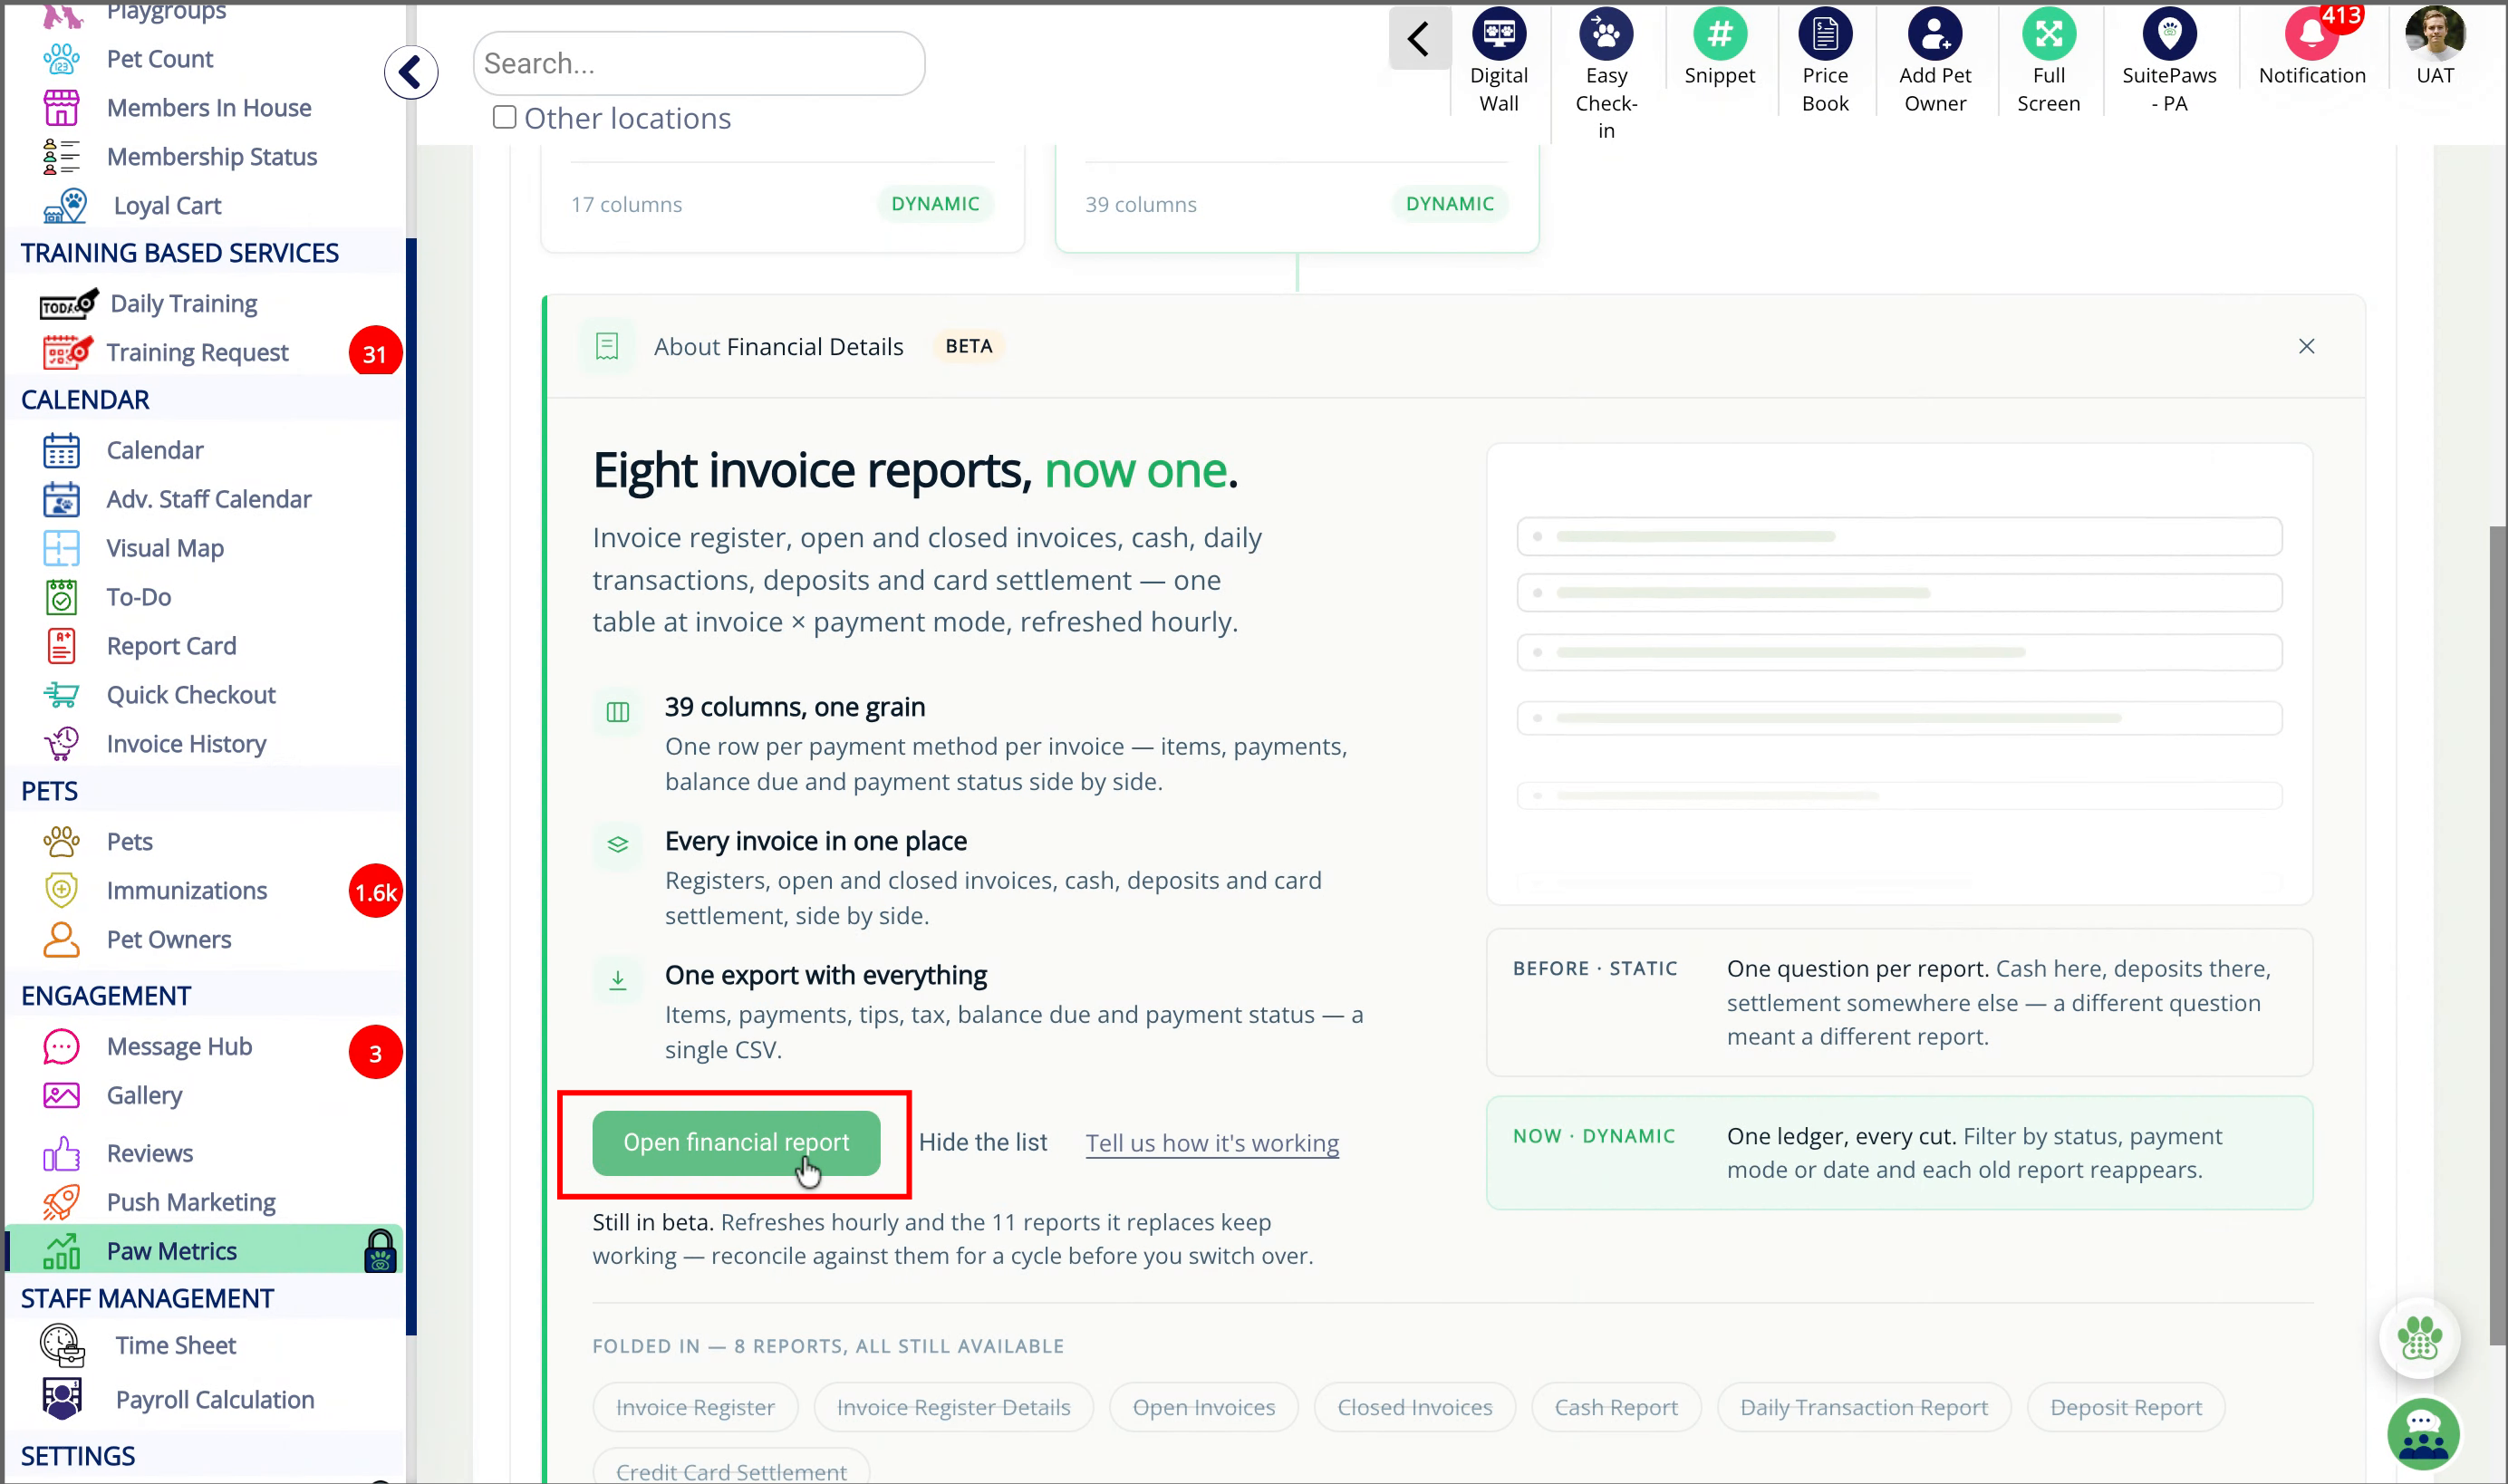Toggle Full Screen mode icon

[x=2048, y=34]
